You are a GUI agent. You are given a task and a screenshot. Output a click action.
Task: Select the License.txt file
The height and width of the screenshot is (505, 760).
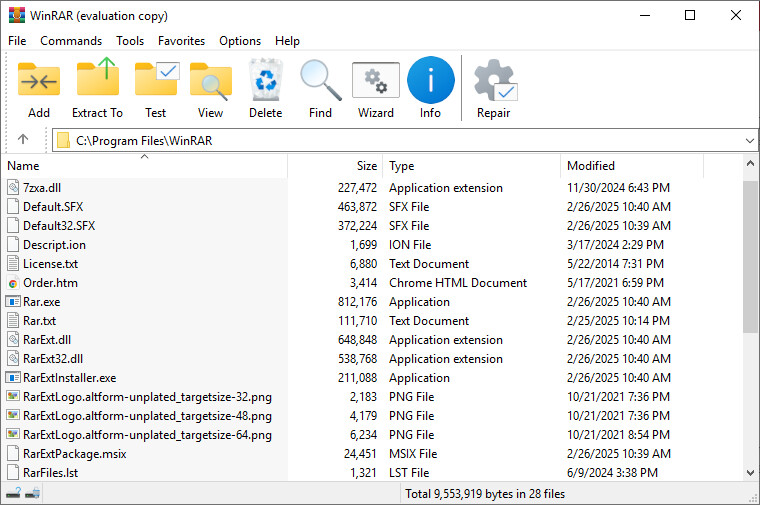pos(50,264)
